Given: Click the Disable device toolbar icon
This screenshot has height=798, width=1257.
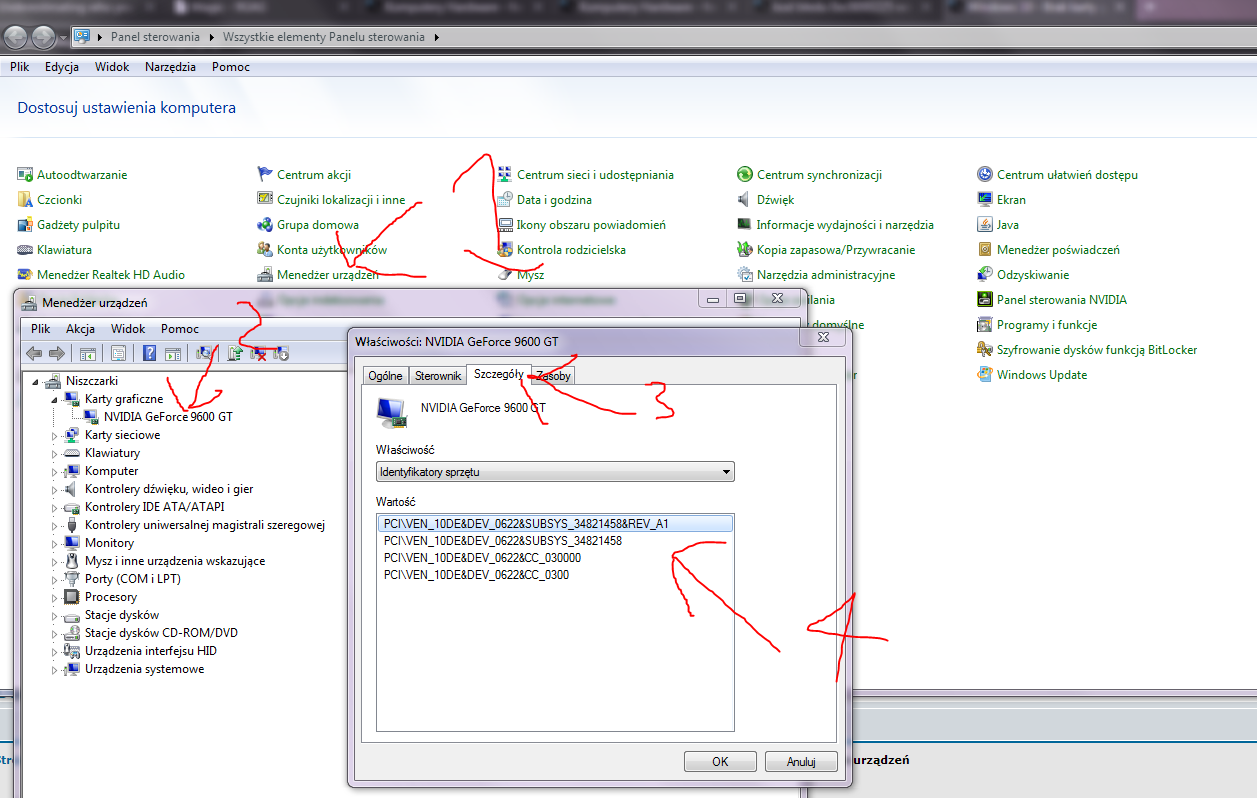Looking at the screenshot, I should pyautogui.click(x=281, y=353).
